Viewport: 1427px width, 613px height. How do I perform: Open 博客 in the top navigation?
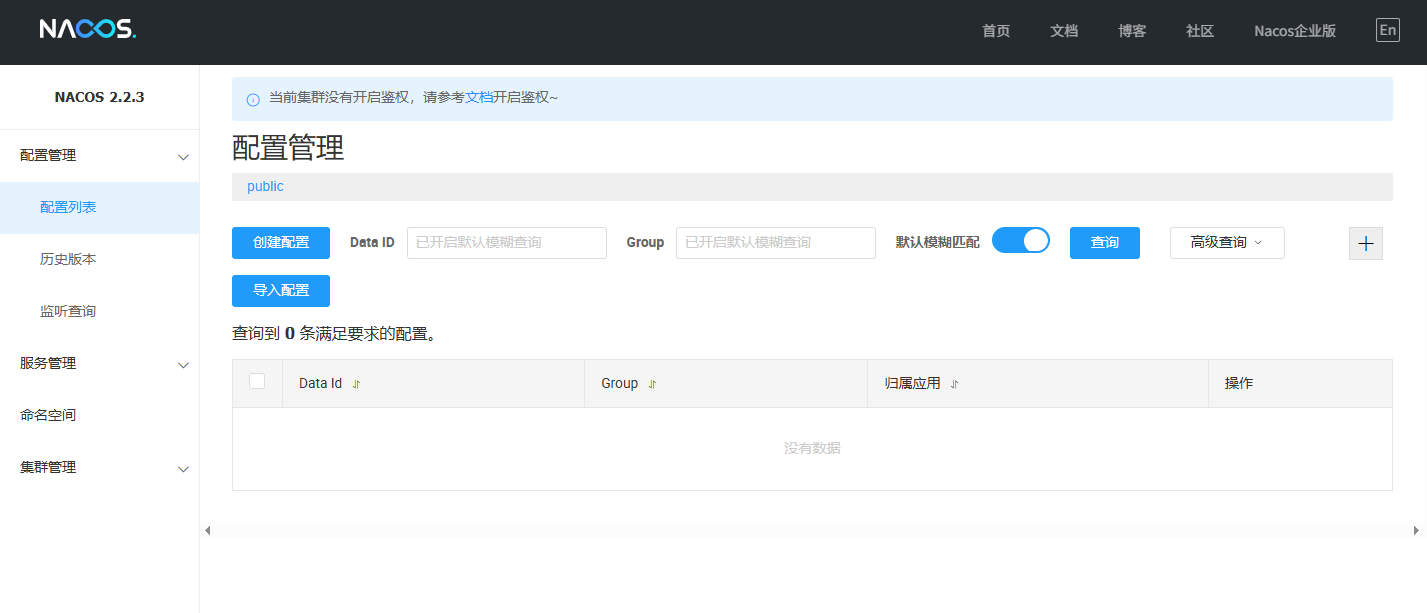coord(1132,31)
